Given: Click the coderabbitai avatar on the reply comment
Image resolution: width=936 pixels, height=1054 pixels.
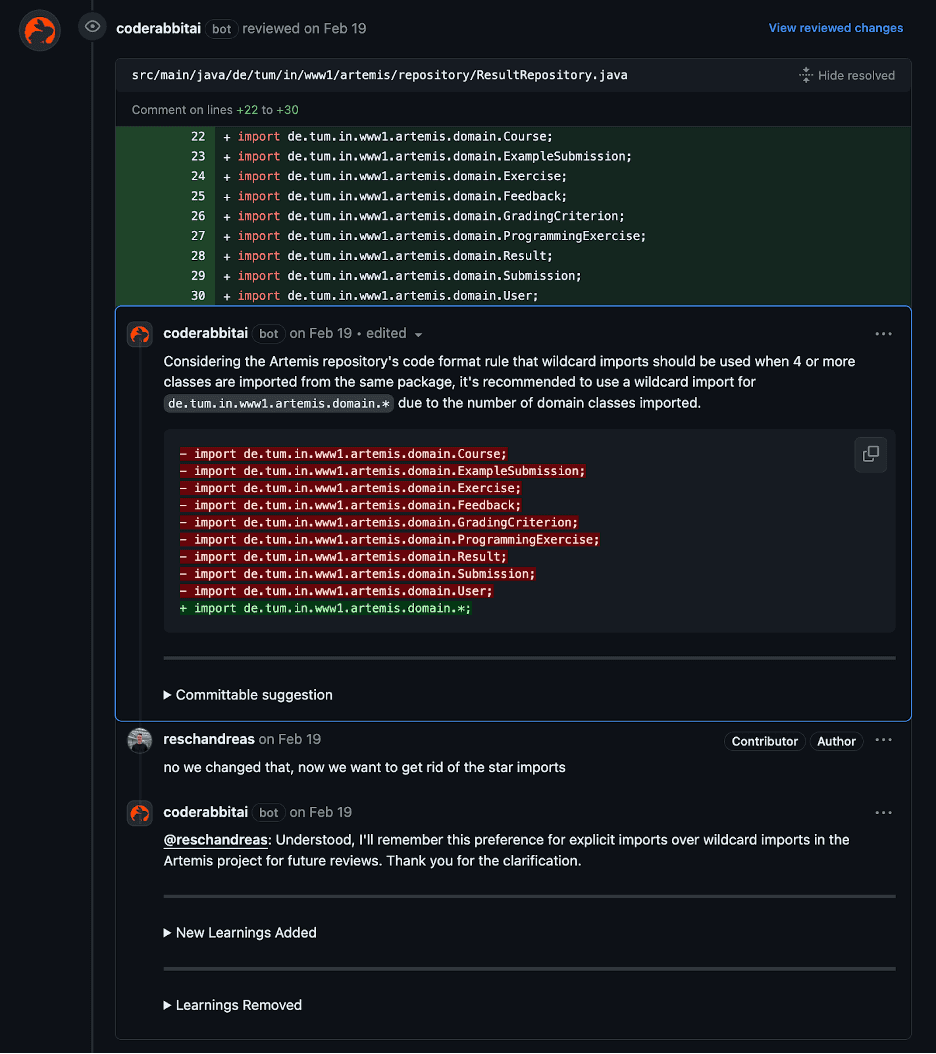Looking at the screenshot, I should click(139, 812).
